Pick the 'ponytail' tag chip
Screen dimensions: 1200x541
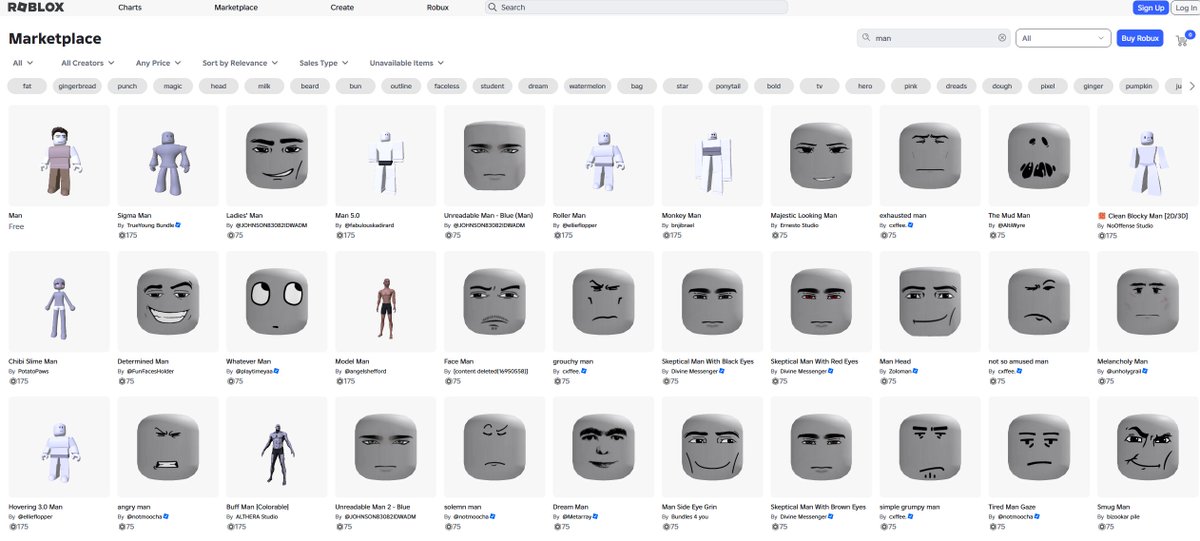coord(729,86)
